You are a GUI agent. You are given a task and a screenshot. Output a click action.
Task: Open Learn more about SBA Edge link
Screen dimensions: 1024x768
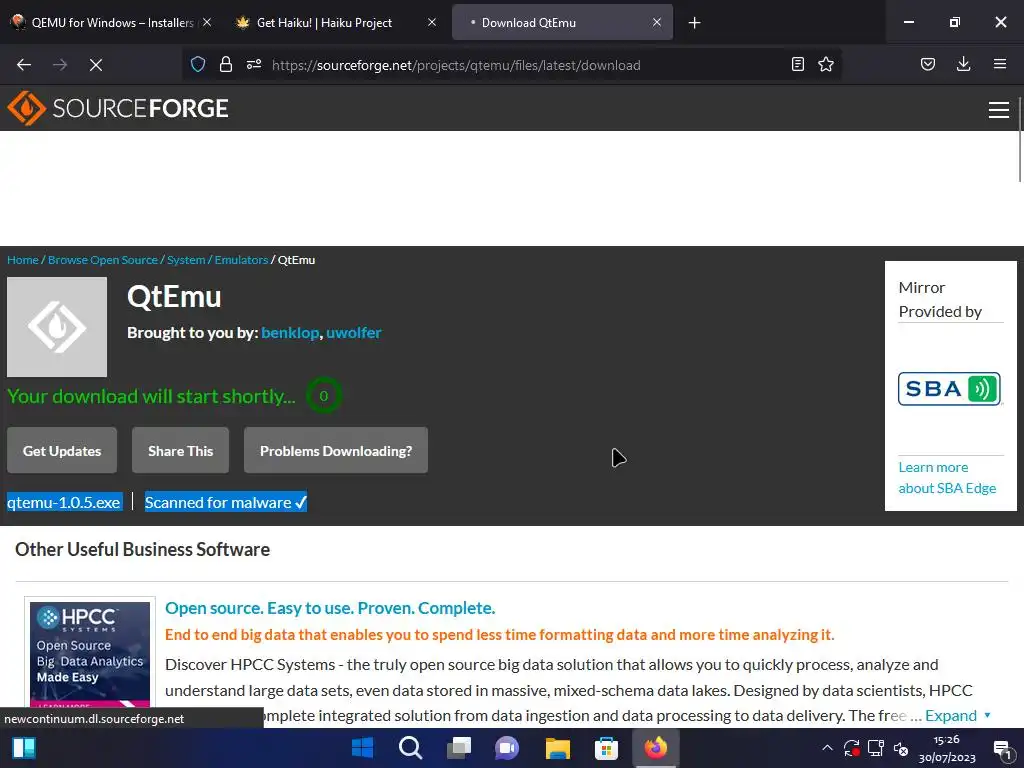pyautogui.click(x=947, y=477)
